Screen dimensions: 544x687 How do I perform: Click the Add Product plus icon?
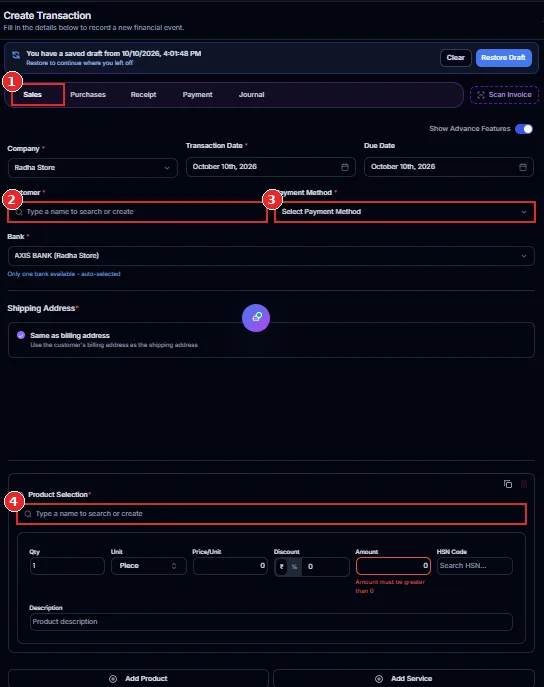coord(113,679)
